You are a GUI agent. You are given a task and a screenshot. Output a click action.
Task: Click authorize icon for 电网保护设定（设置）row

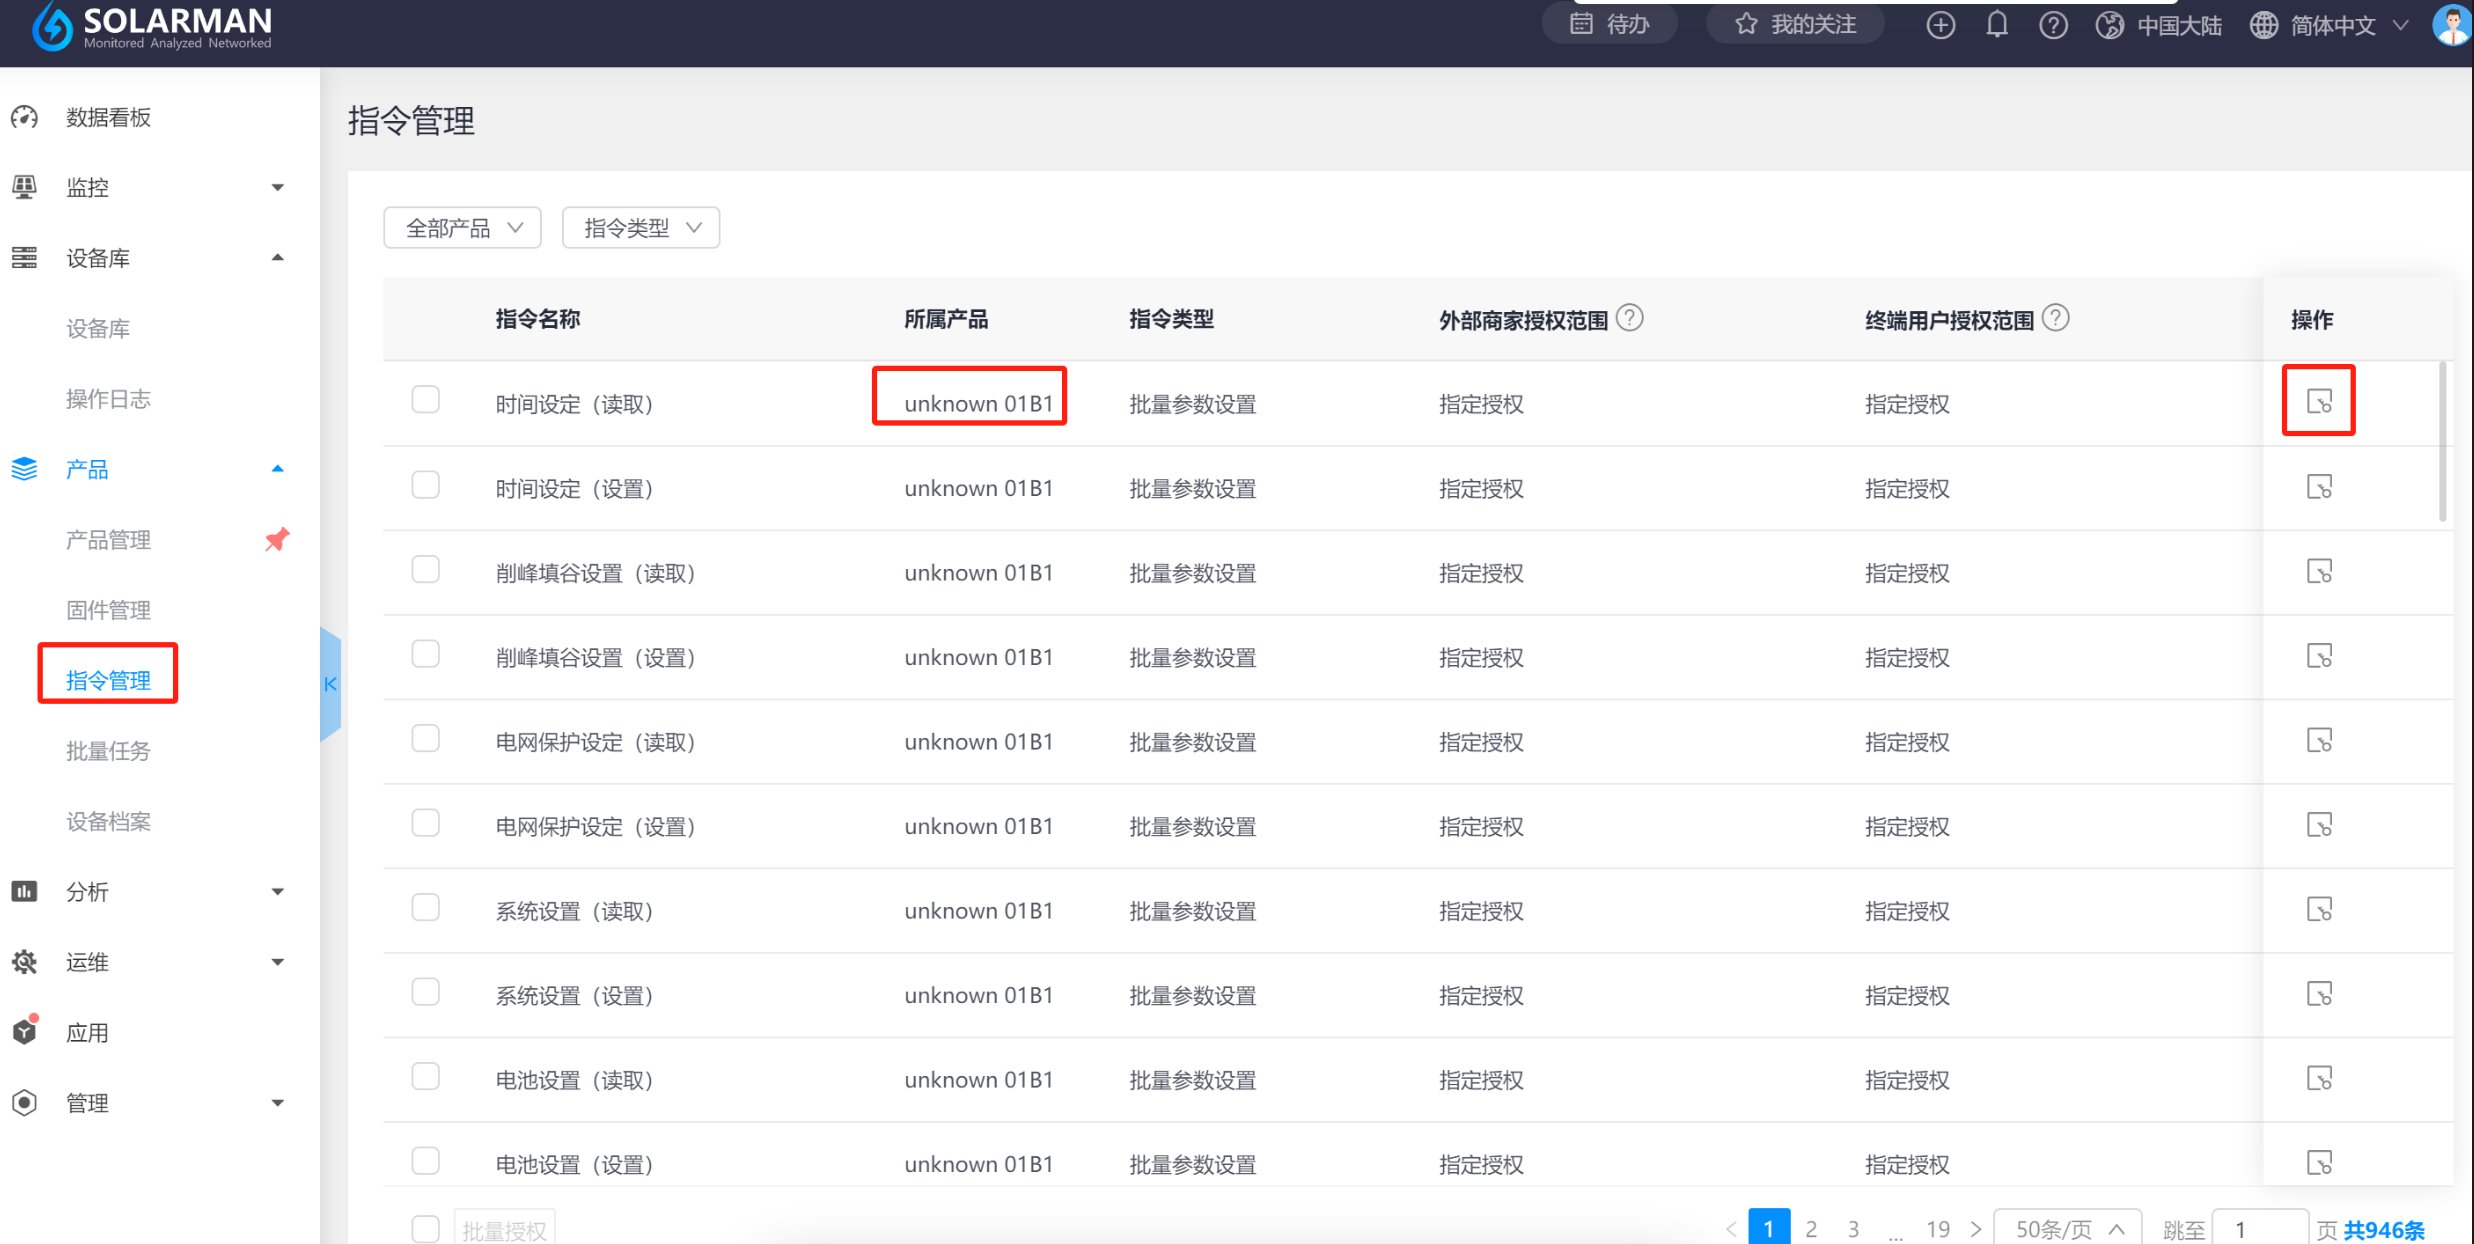click(x=2318, y=825)
